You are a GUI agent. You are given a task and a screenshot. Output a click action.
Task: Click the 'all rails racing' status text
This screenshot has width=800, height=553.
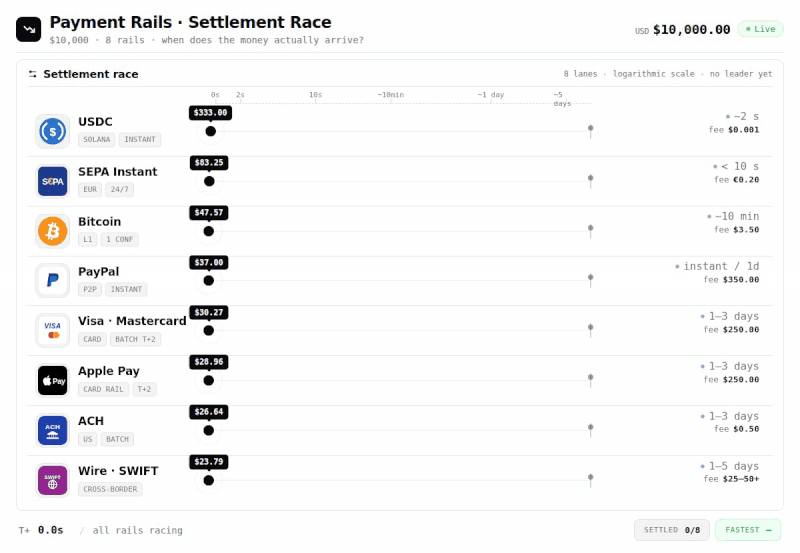pyautogui.click(x=137, y=531)
